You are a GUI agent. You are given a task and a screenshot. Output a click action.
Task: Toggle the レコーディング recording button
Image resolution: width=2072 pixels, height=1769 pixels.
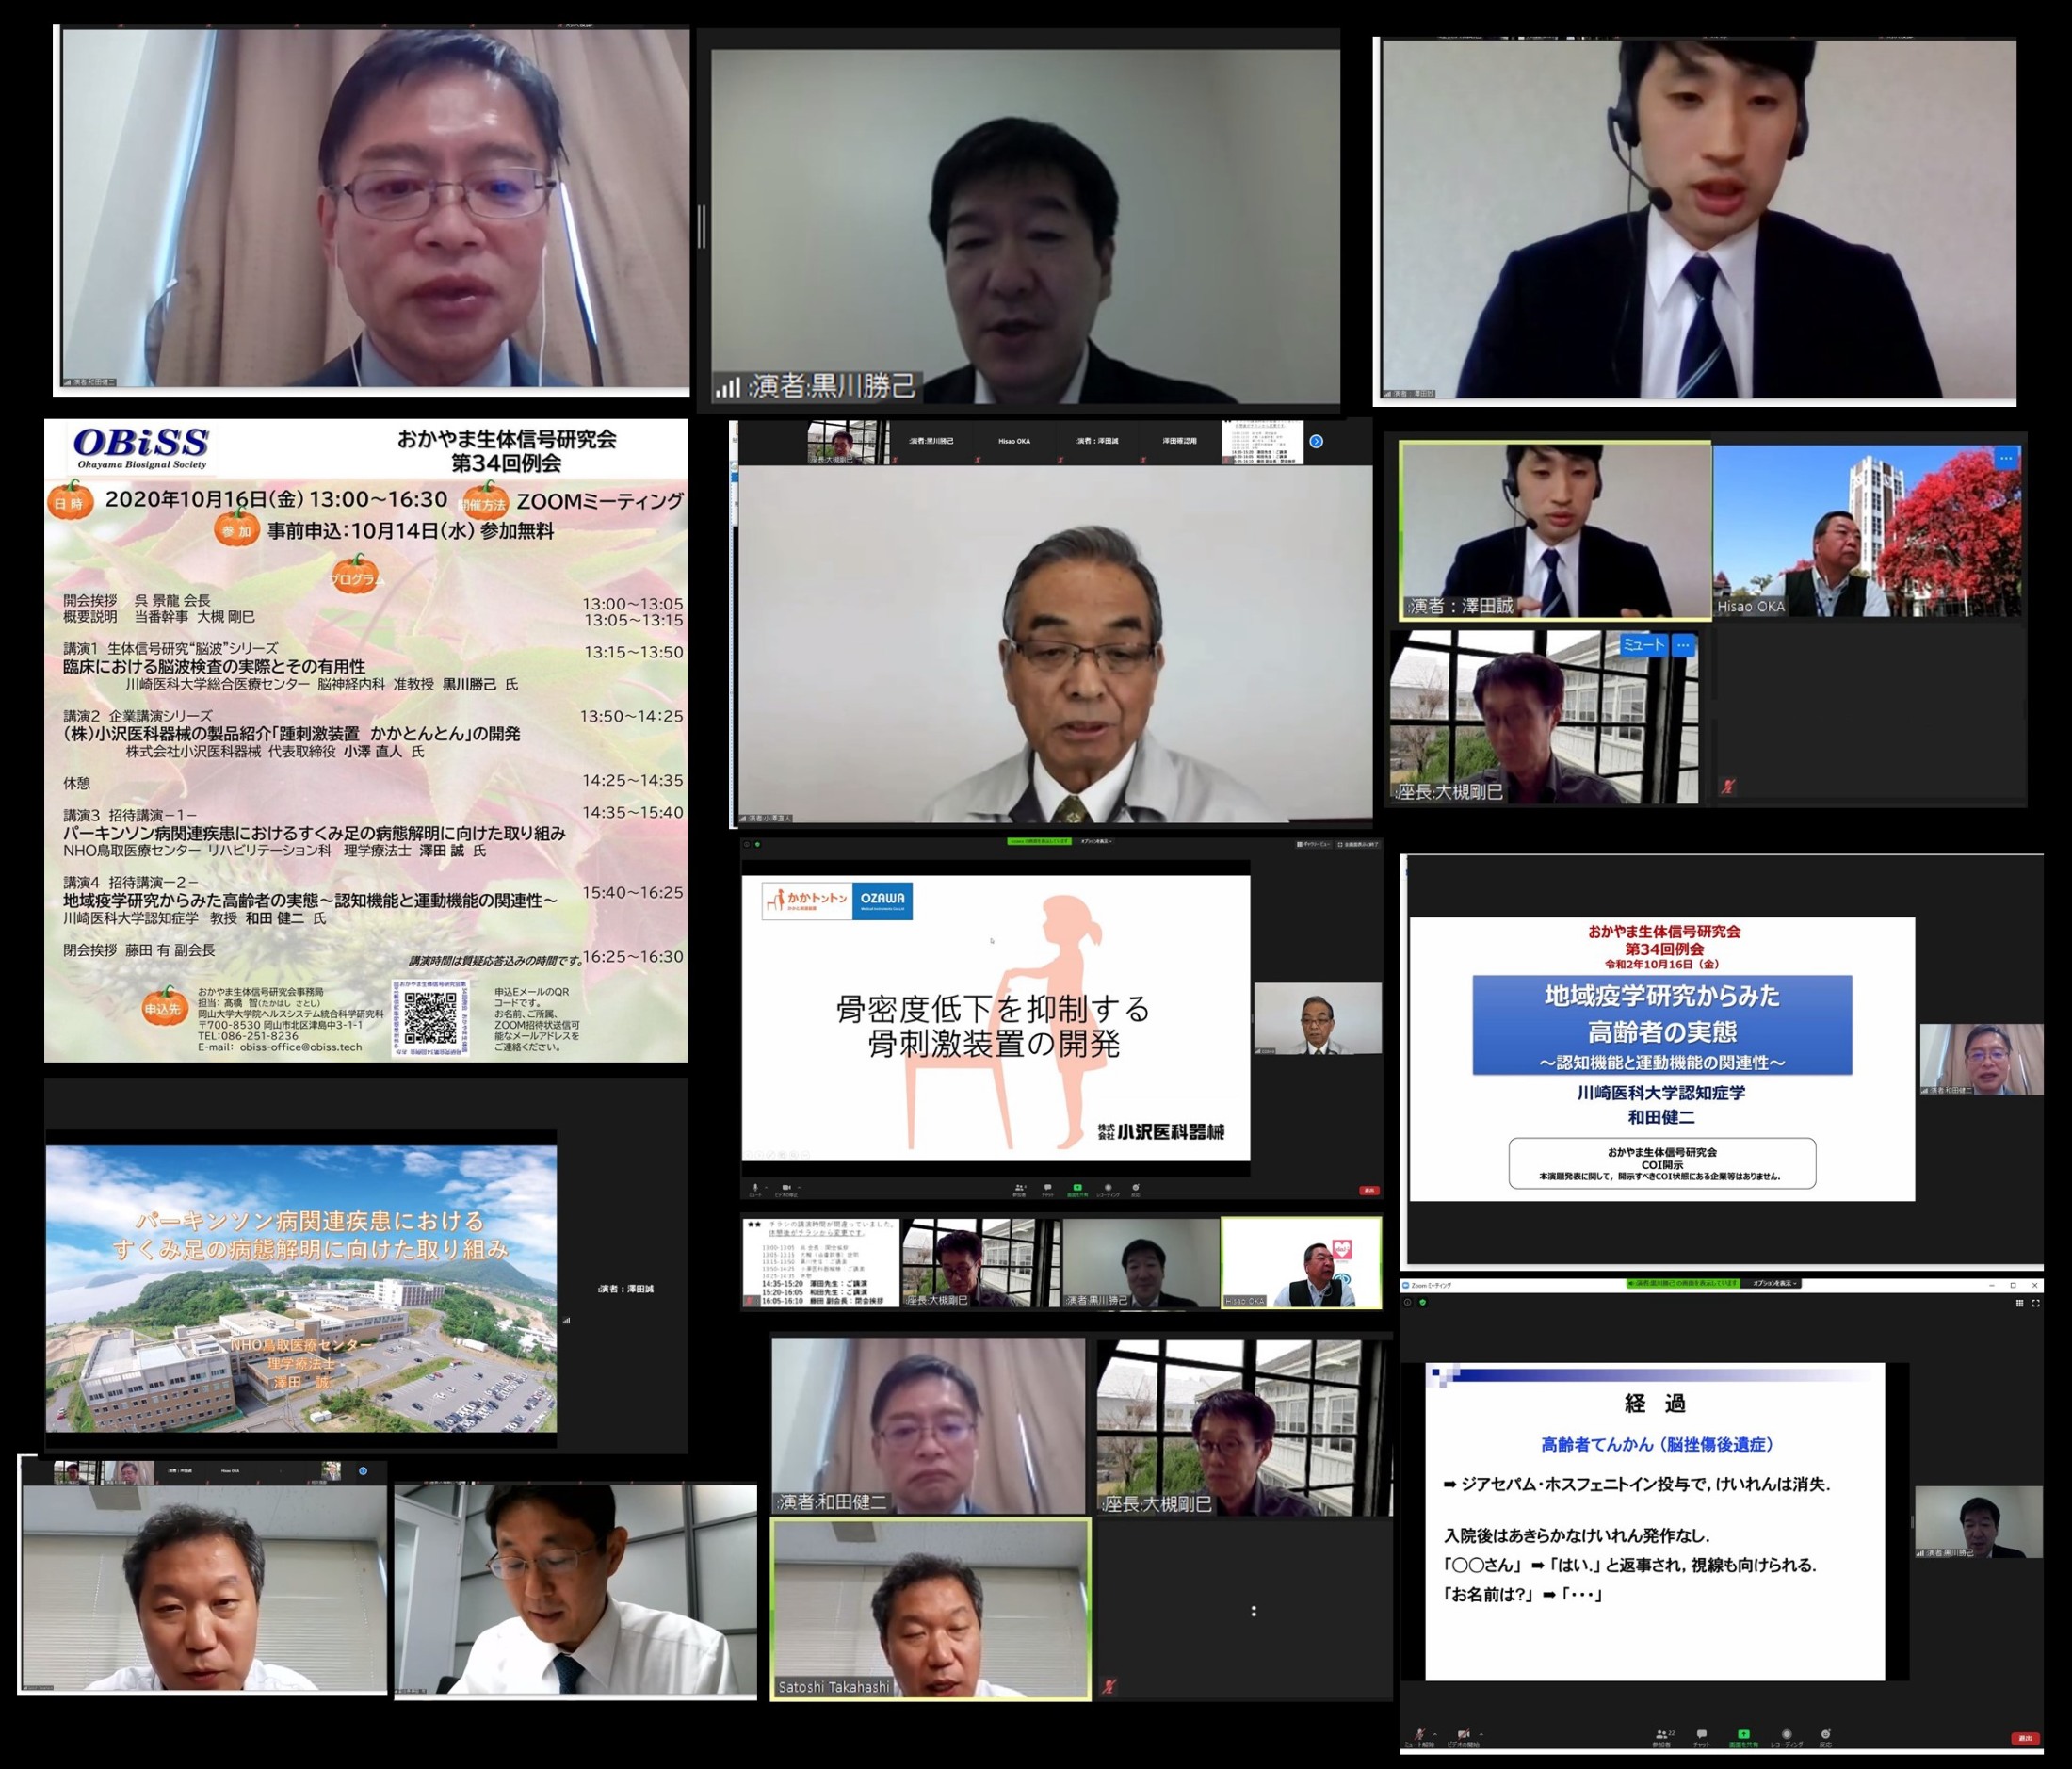(1787, 1735)
